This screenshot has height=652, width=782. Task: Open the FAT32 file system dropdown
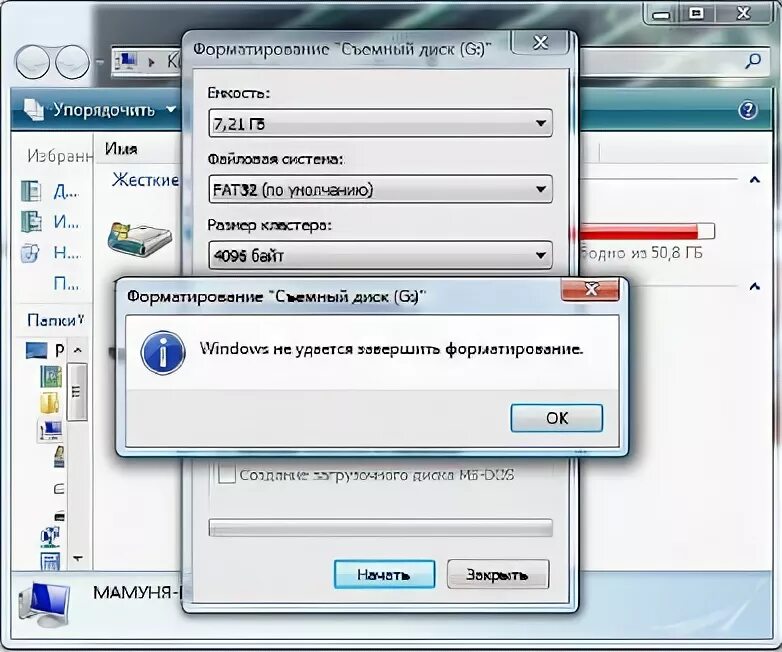click(380, 189)
